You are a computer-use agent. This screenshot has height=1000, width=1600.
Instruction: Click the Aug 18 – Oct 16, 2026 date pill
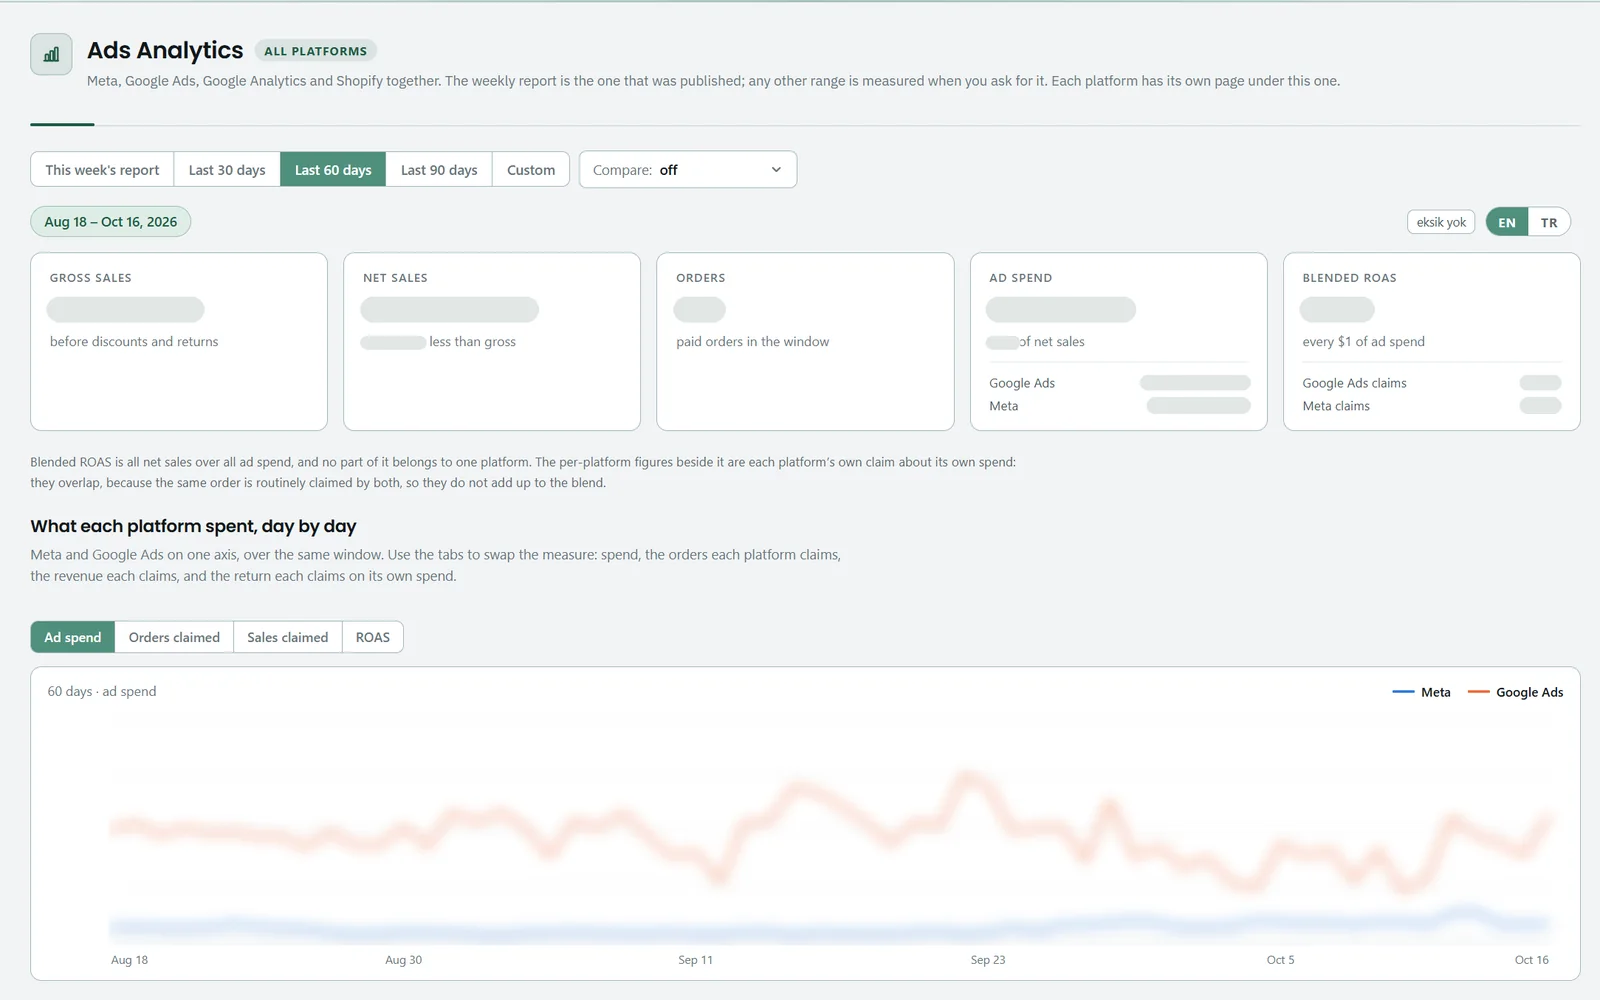pos(111,222)
